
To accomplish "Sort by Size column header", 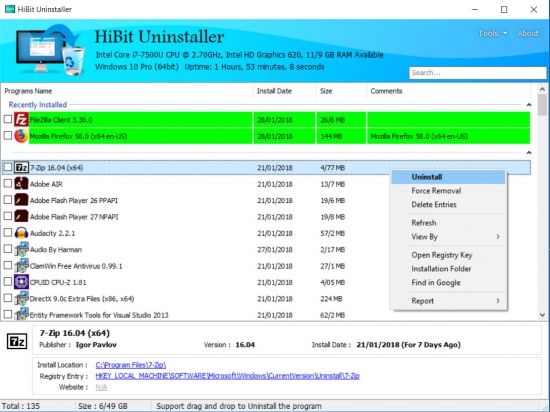I will pyautogui.click(x=341, y=91).
